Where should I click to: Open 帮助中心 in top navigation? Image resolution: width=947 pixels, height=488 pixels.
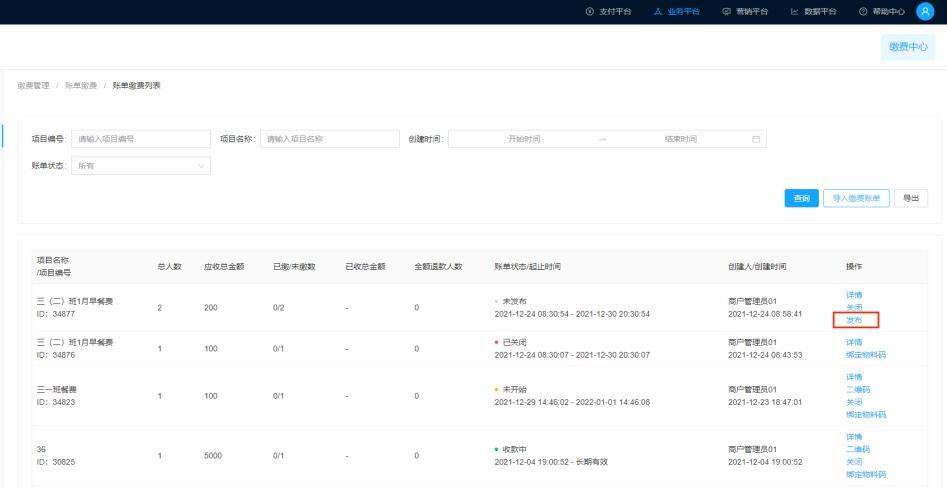point(882,11)
